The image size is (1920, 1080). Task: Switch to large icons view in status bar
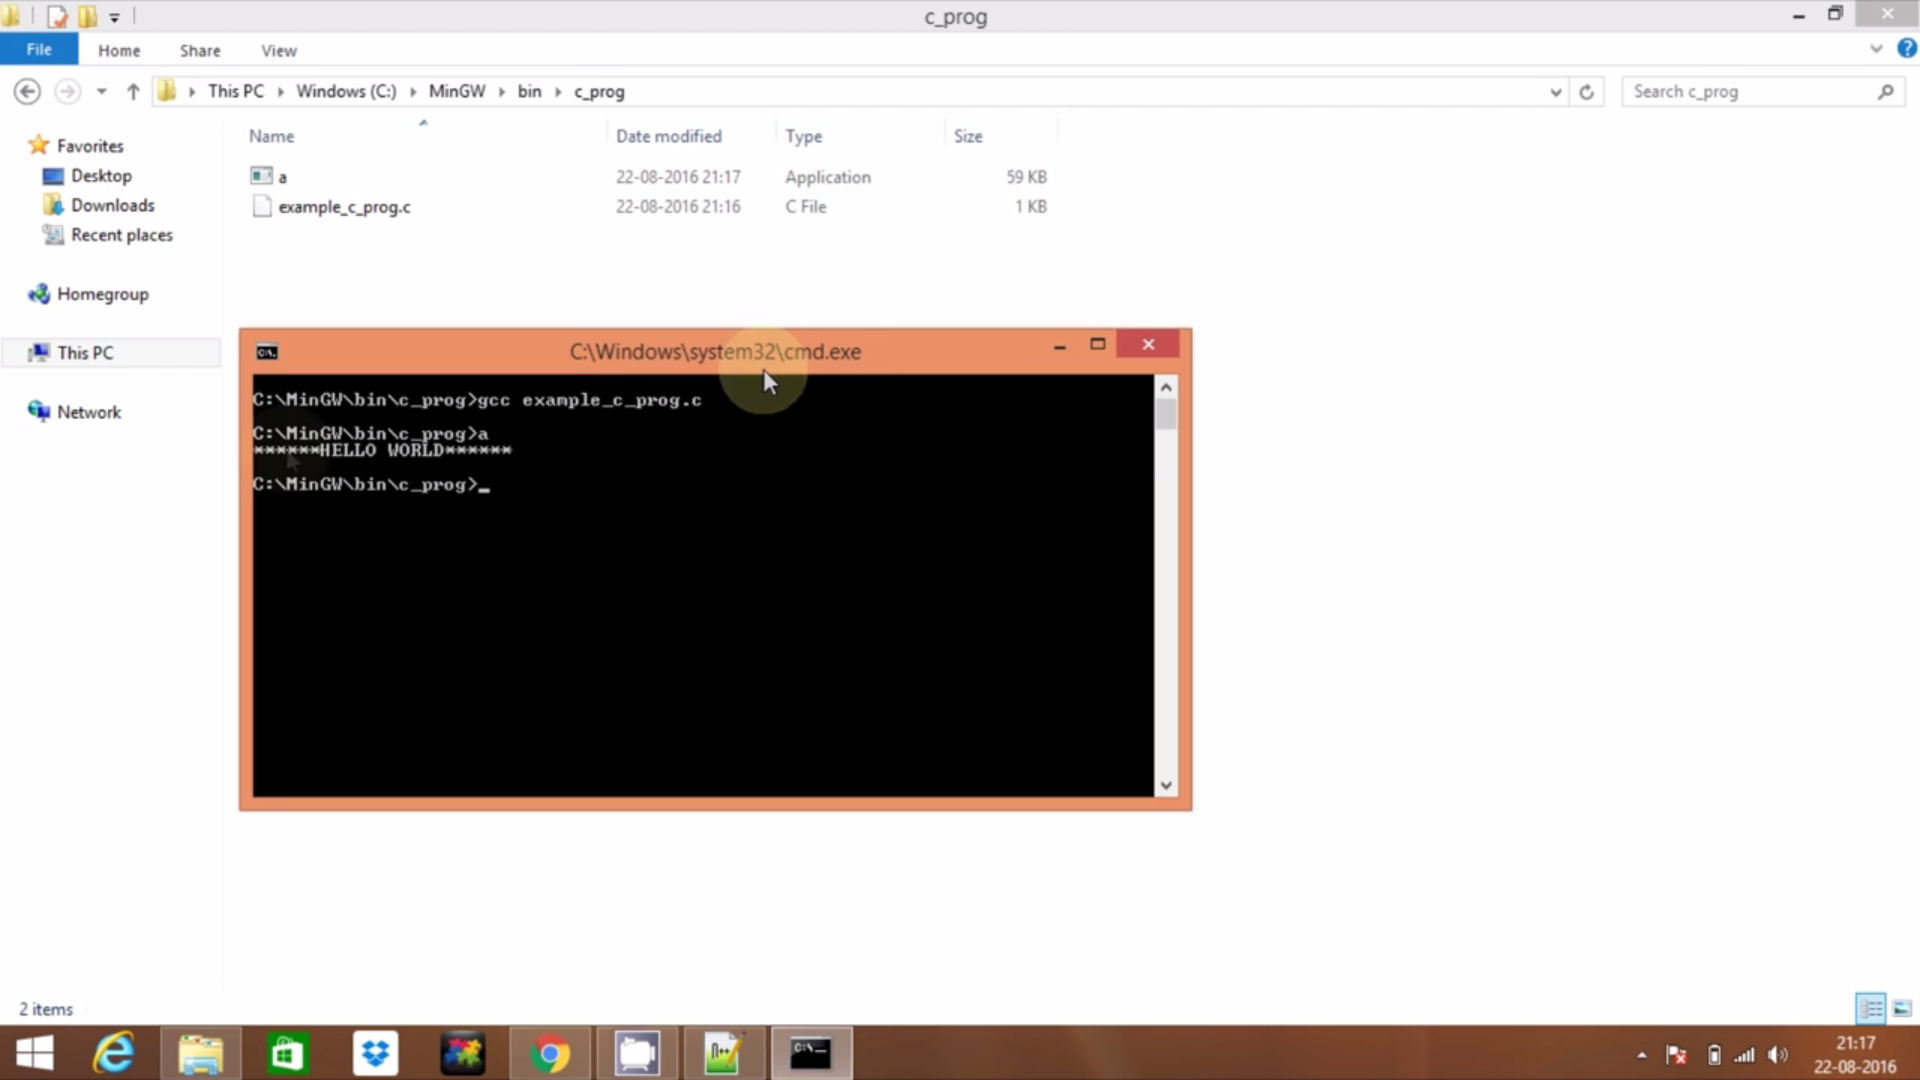[x=1901, y=1008]
